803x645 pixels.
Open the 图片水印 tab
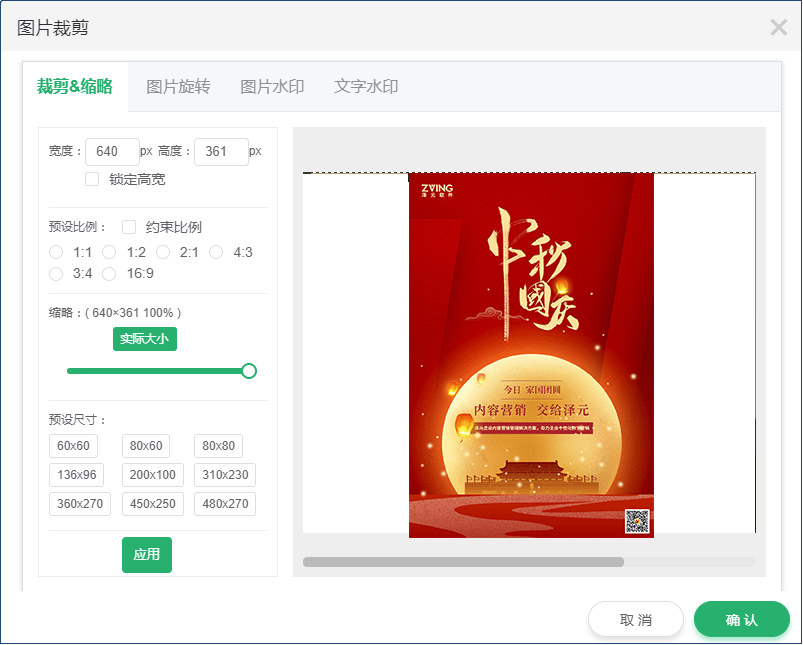point(272,87)
